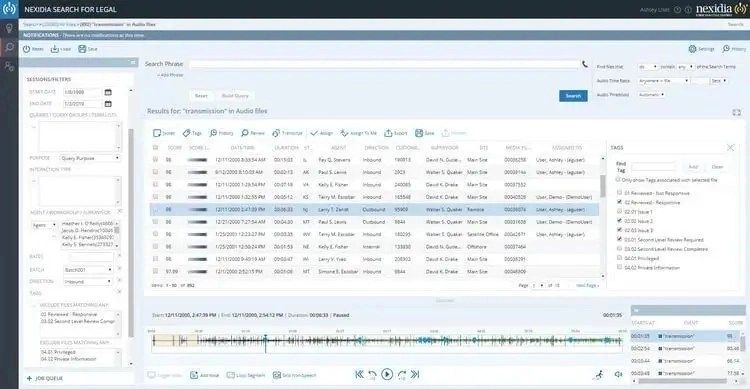750x389 pixels.
Task: Open the results page number dropdown
Action: (x=538, y=285)
